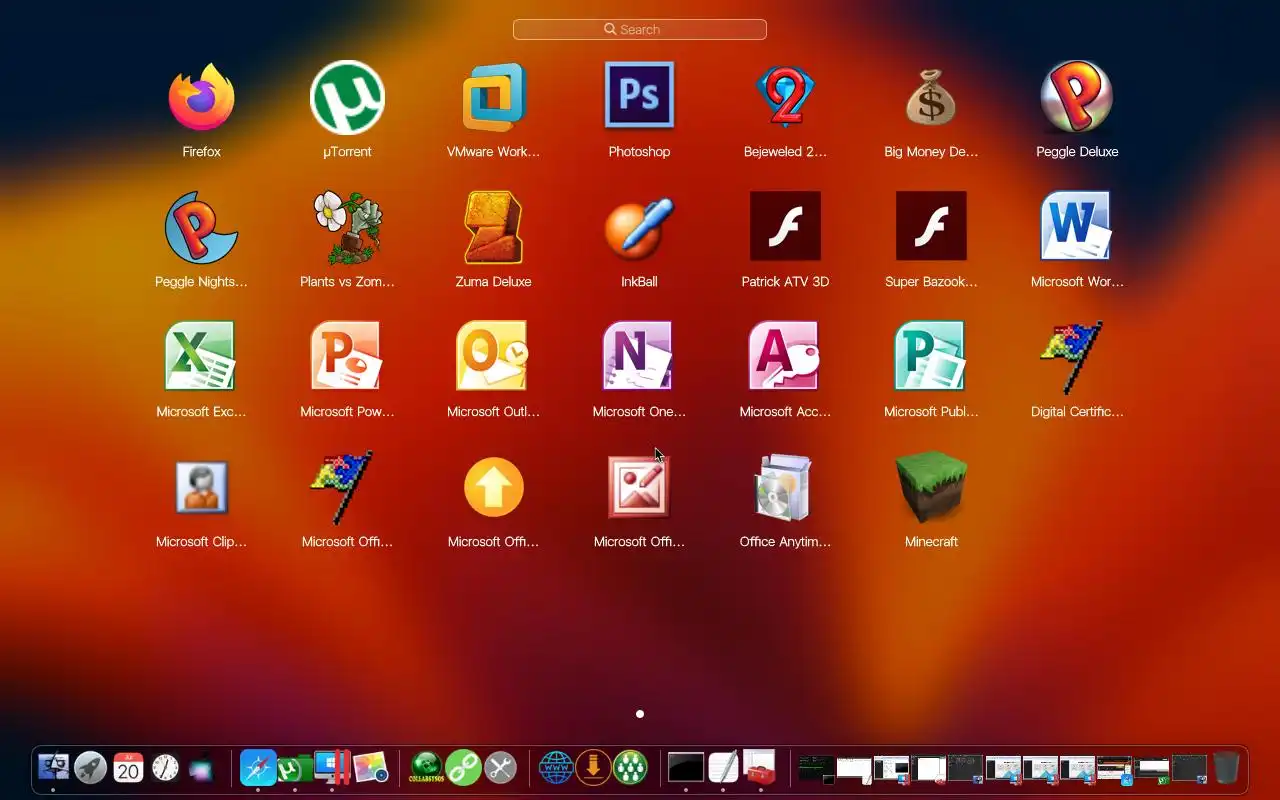
Task: Launch Microsoft OneNote
Action: pyautogui.click(x=639, y=356)
